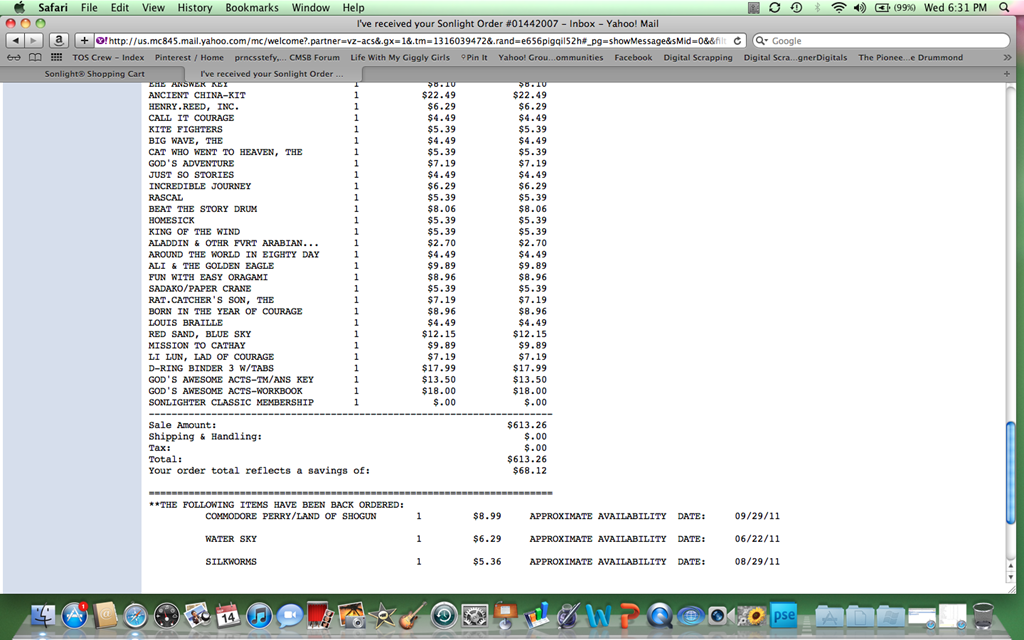Open QuickTime Player in the Dock

660,616
